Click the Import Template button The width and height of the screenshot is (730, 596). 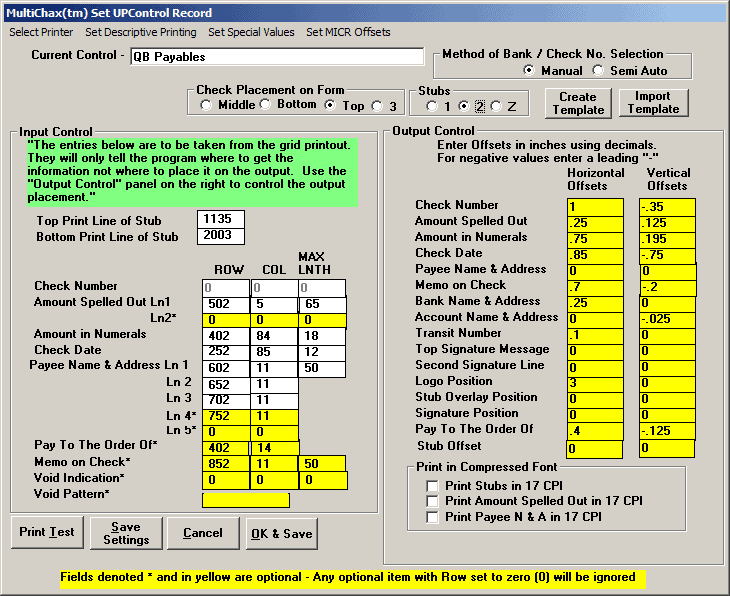tap(653, 103)
